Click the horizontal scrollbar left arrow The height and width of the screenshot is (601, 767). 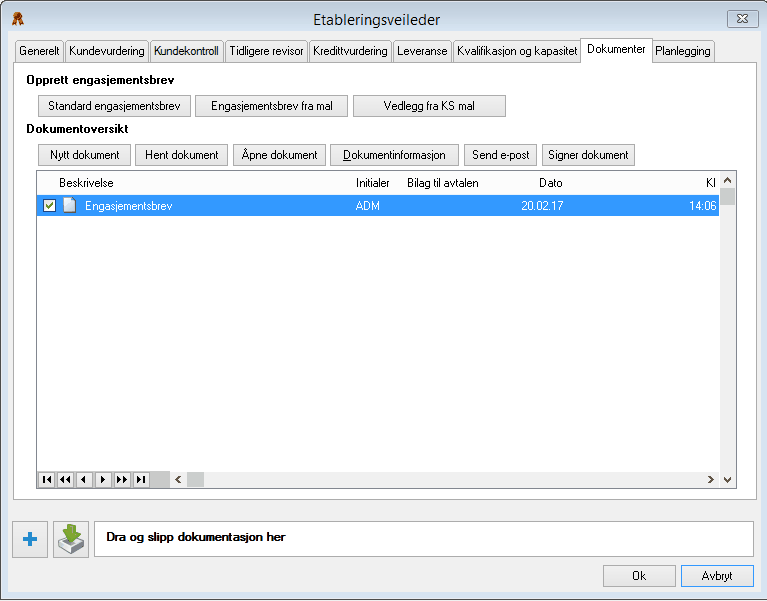pyautogui.click(x=178, y=480)
